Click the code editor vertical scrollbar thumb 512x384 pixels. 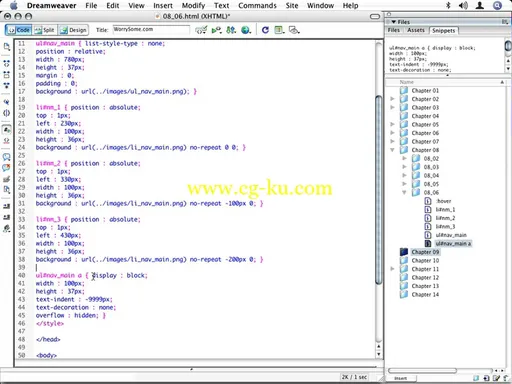[379, 190]
